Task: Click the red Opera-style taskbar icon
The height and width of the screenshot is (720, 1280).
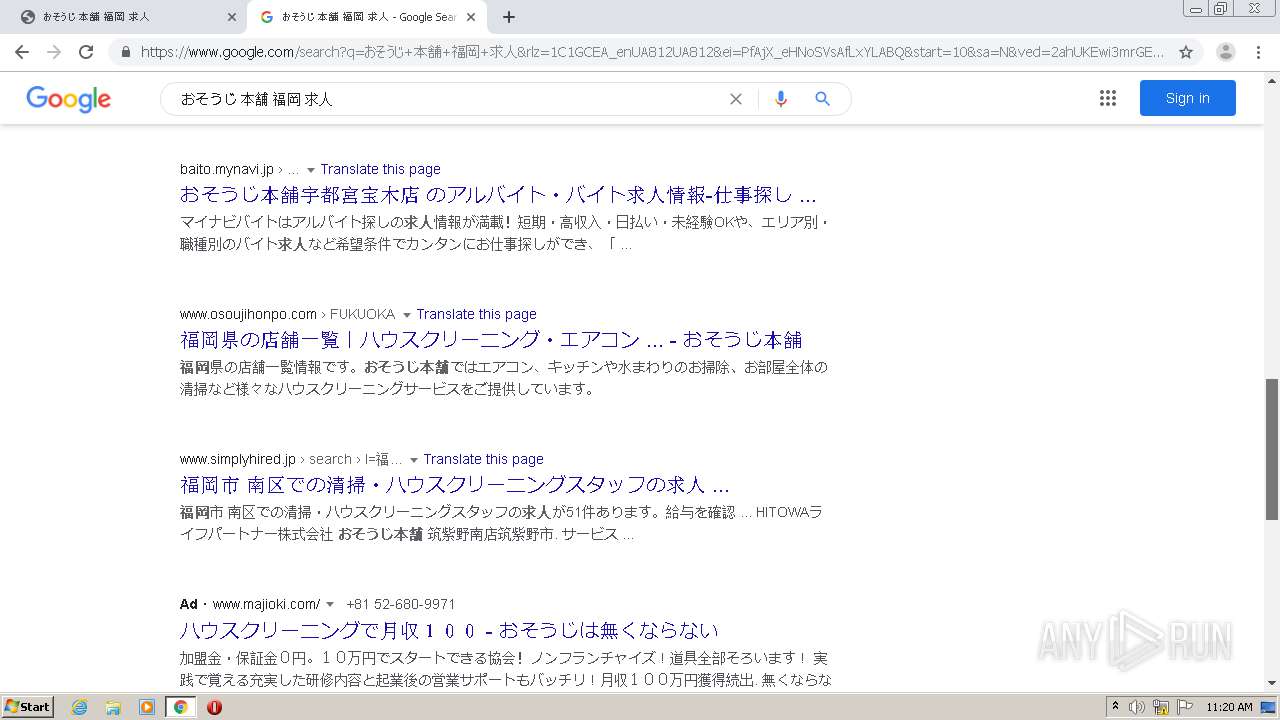Action: (214, 707)
